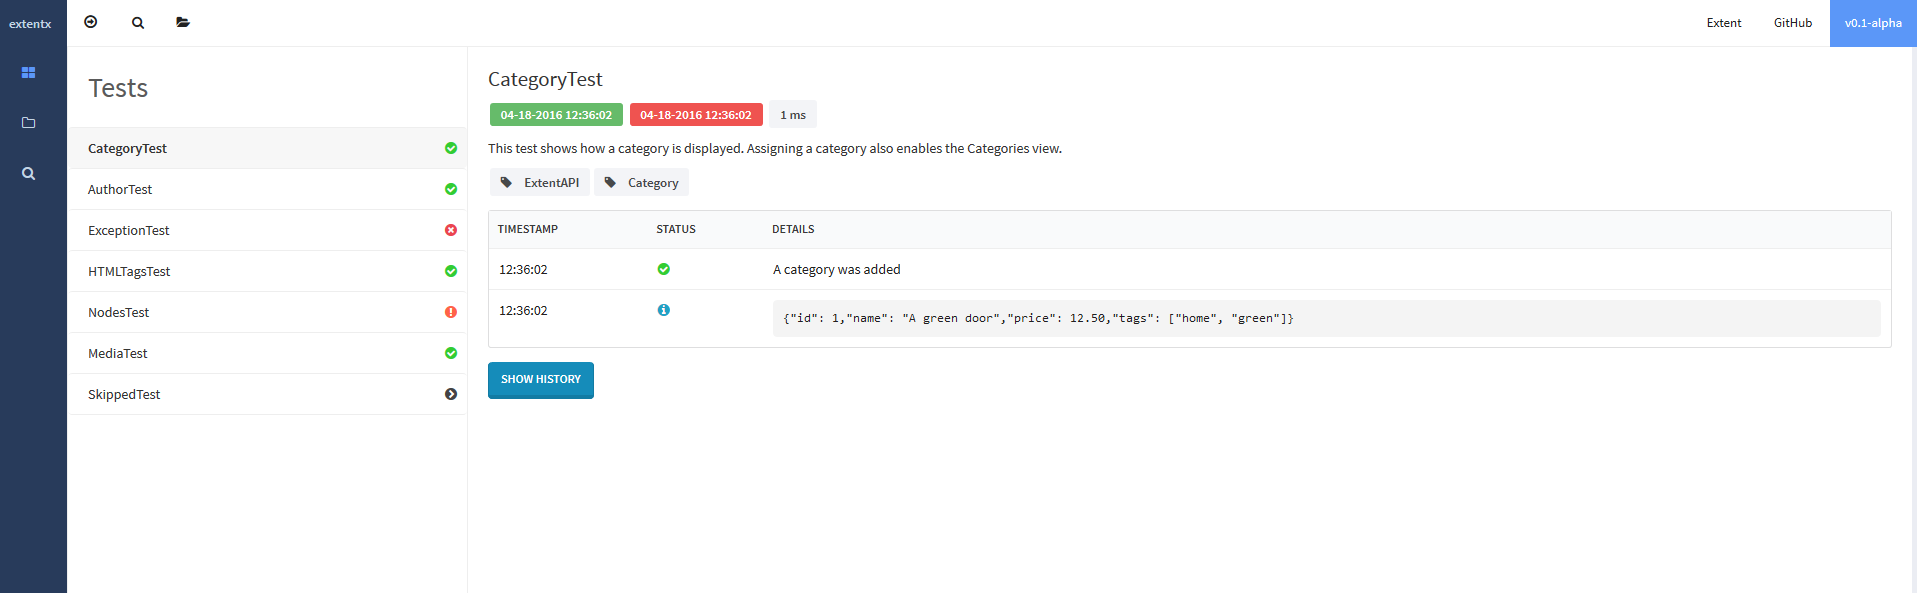Select the ExtentAPI category tag
Viewport: 1917px width, 593px height.
point(540,183)
